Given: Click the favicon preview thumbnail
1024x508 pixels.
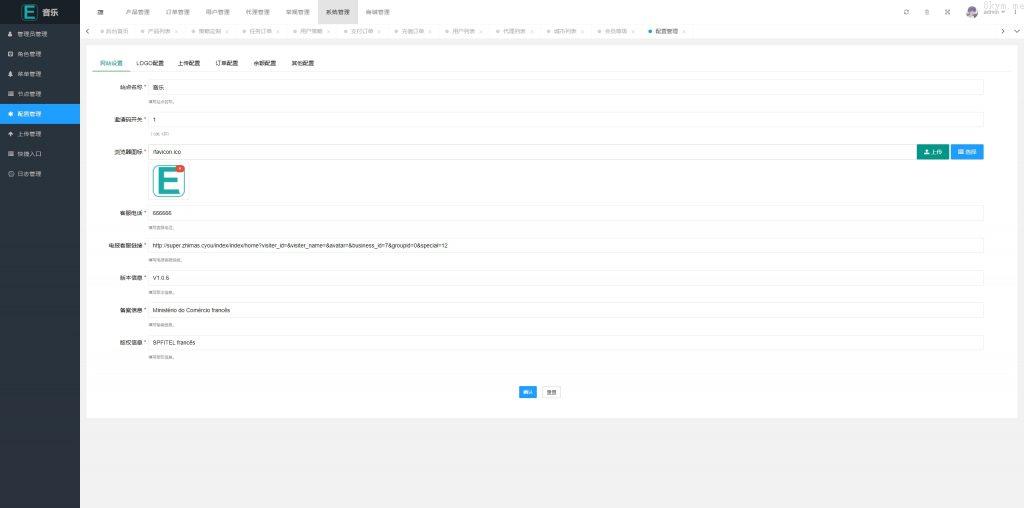Looking at the screenshot, I should [168, 181].
